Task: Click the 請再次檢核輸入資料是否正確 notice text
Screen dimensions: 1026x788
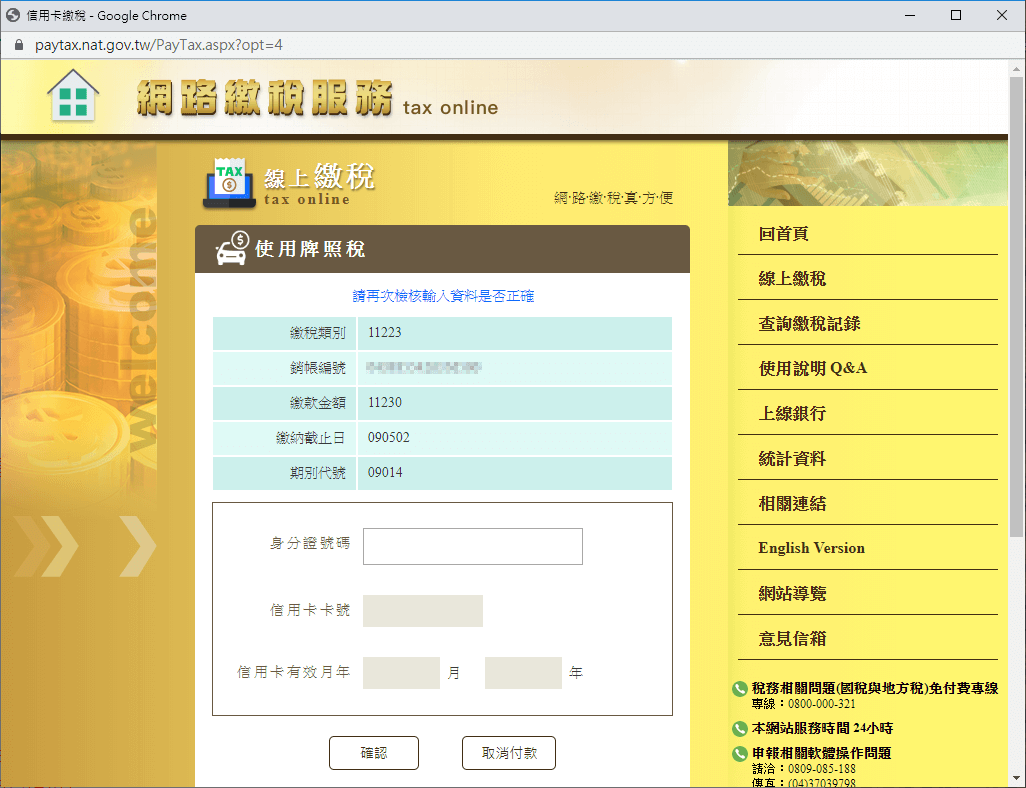Action: (443, 296)
